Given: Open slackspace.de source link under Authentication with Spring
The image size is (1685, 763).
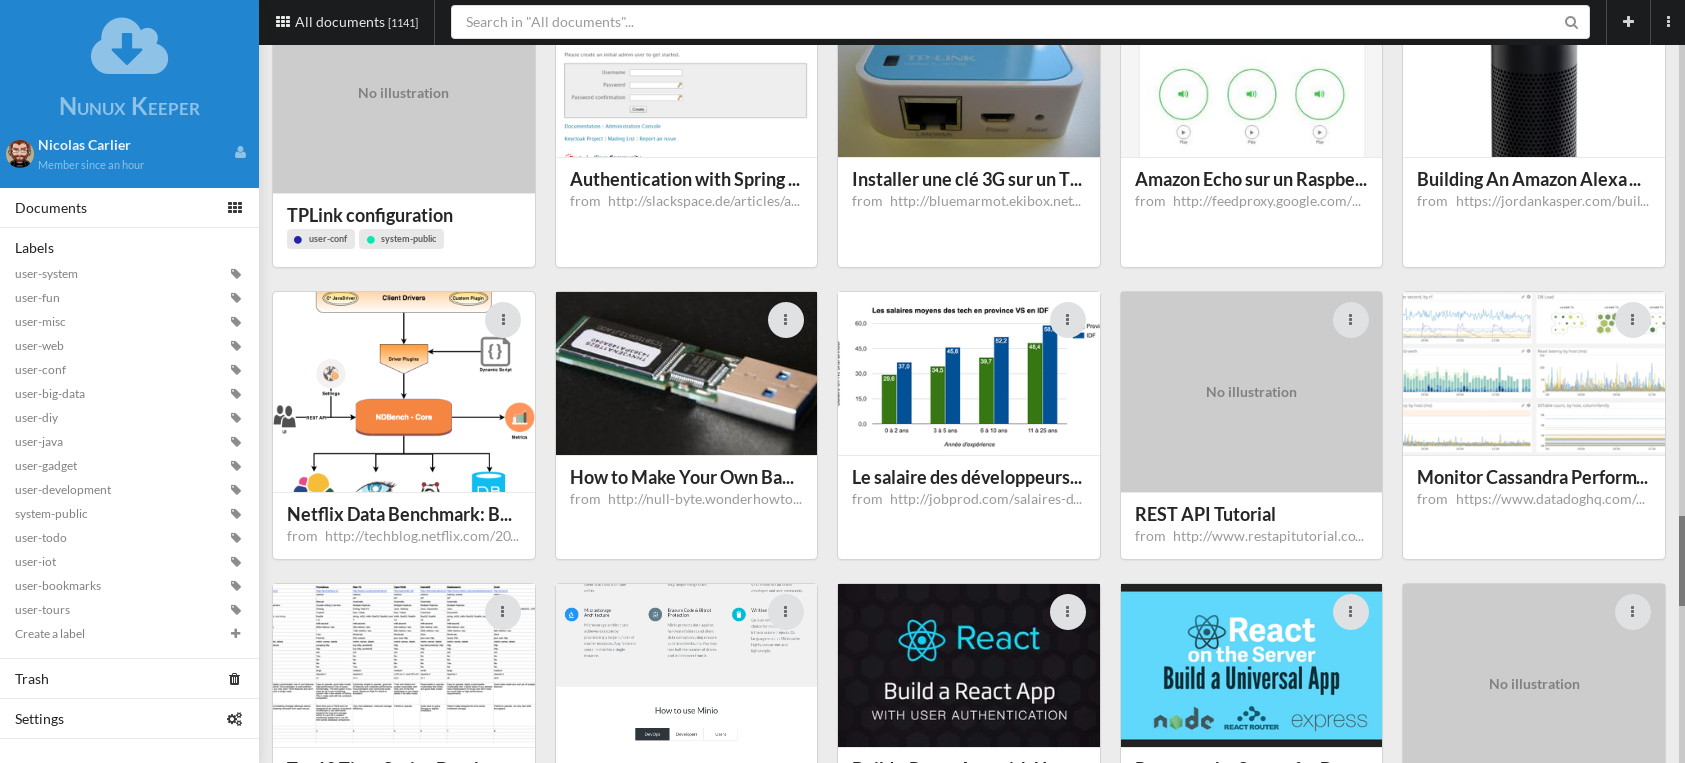Looking at the screenshot, I should (703, 201).
